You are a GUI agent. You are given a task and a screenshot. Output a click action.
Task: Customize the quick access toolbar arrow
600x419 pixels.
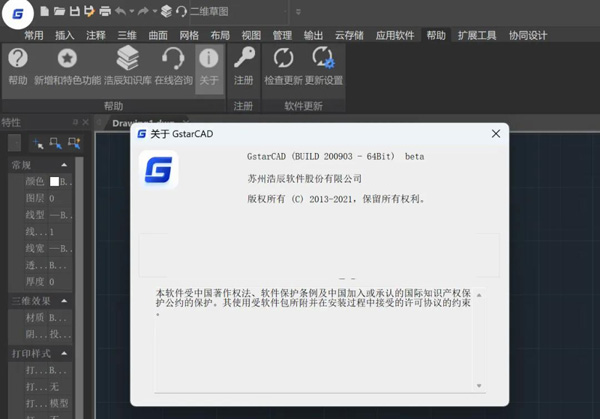coord(298,11)
